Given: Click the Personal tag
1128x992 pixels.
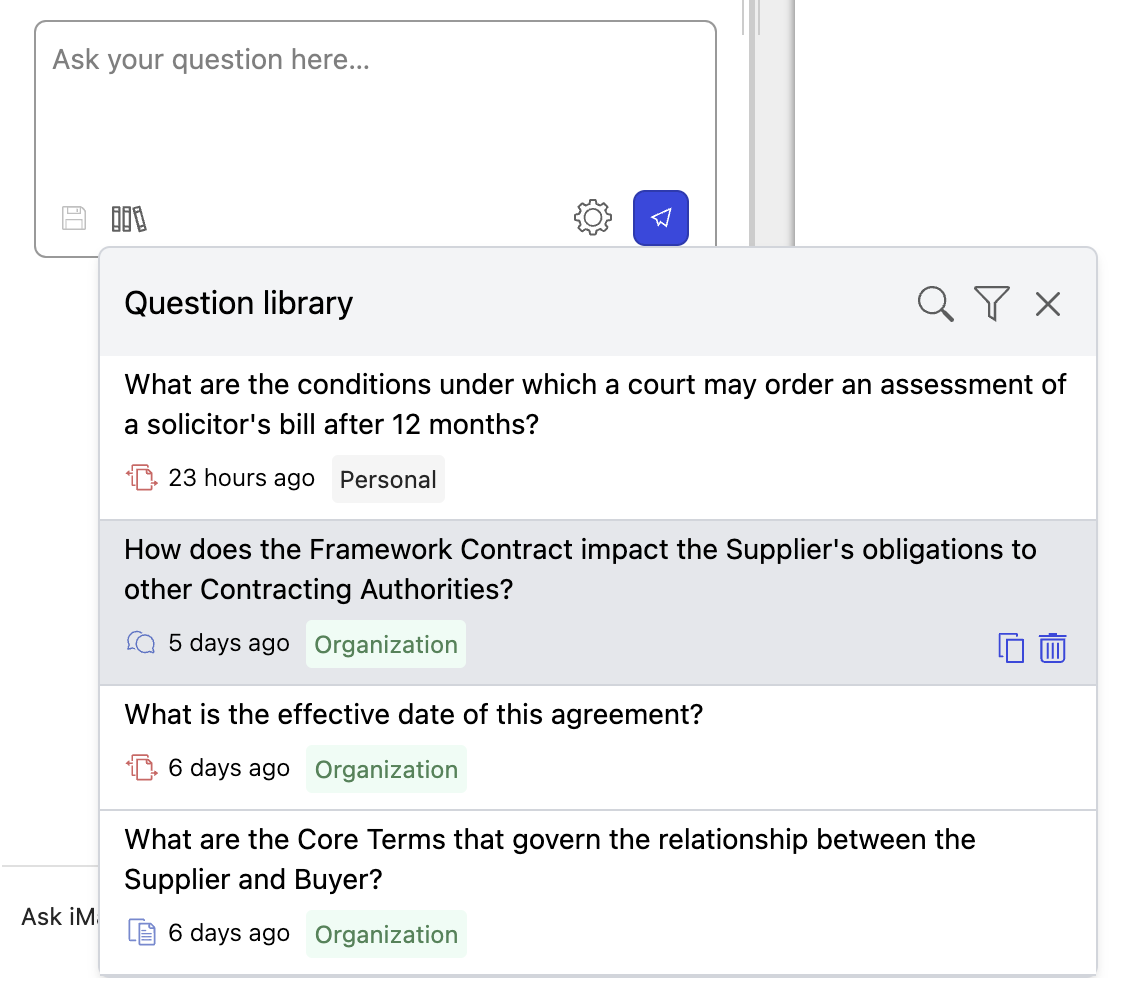Looking at the screenshot, I should 388,479.
